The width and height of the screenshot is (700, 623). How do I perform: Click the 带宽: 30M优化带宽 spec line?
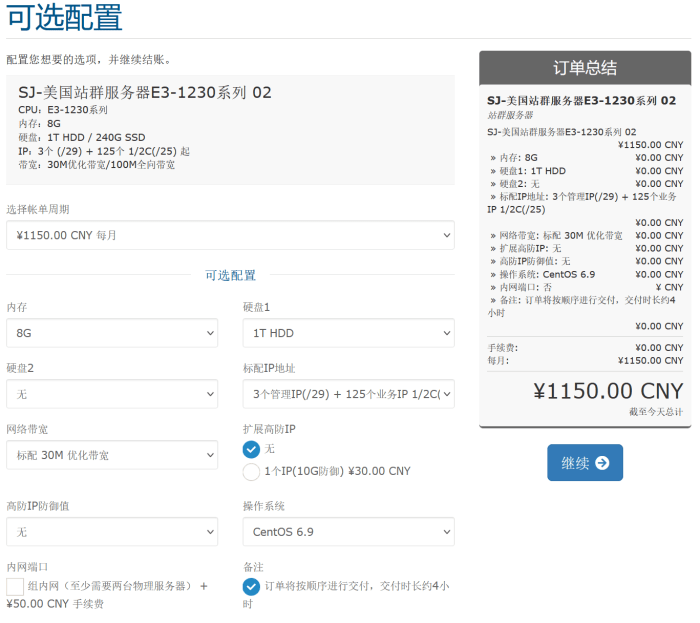(96, 165)
